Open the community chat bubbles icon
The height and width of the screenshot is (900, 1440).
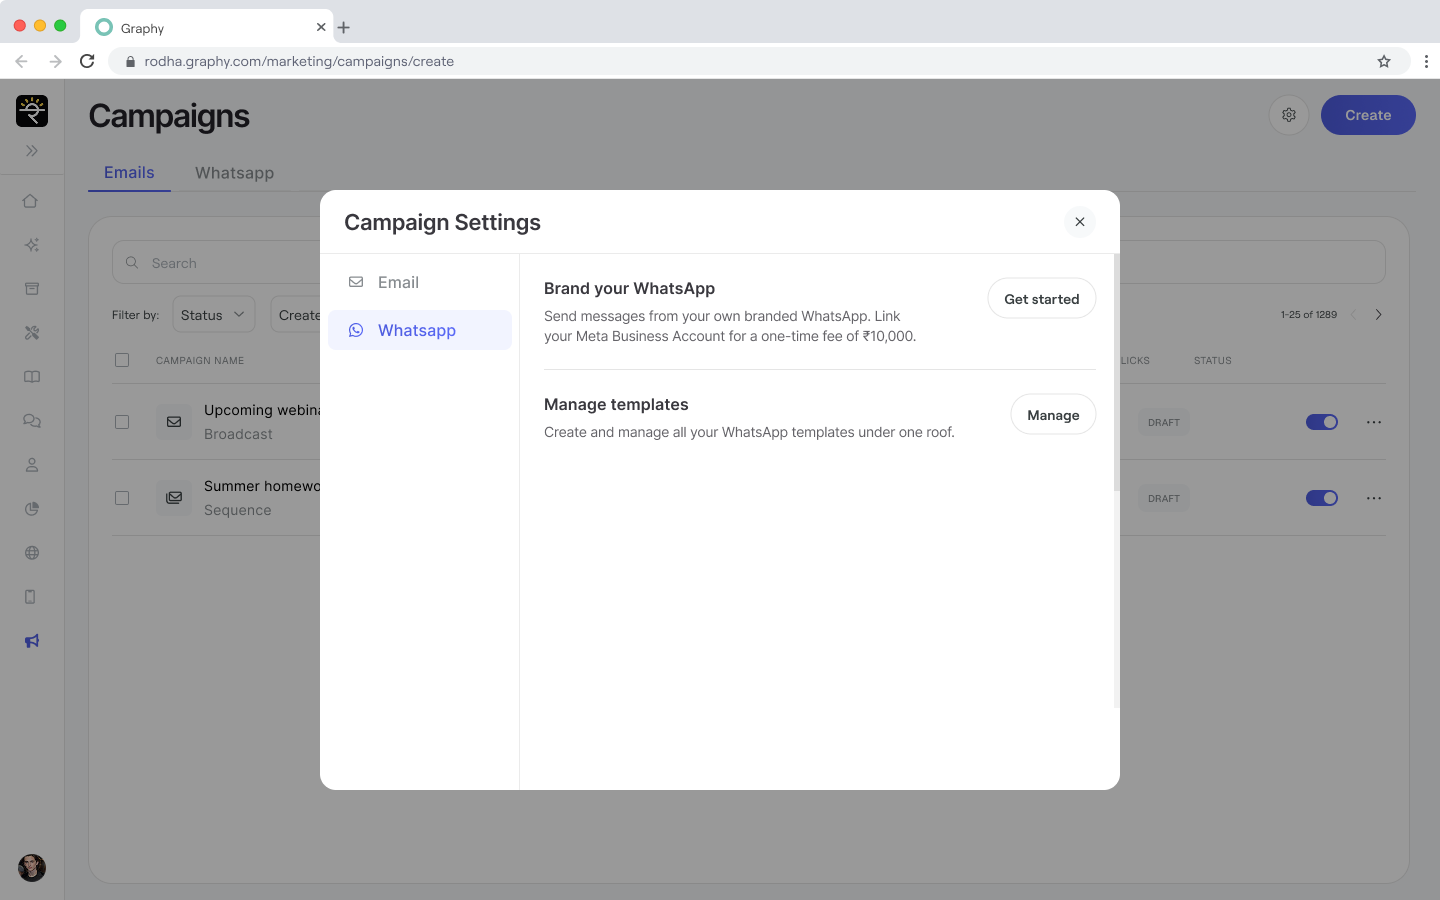click(x=32, y=421)
